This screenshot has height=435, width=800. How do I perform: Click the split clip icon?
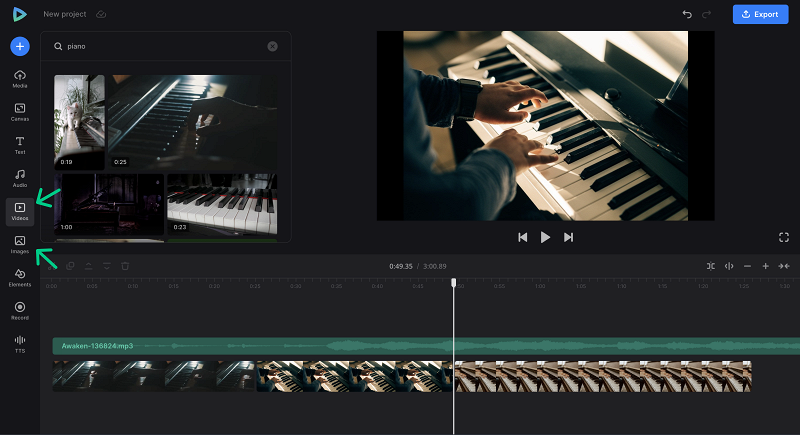(x=711, y=266)
